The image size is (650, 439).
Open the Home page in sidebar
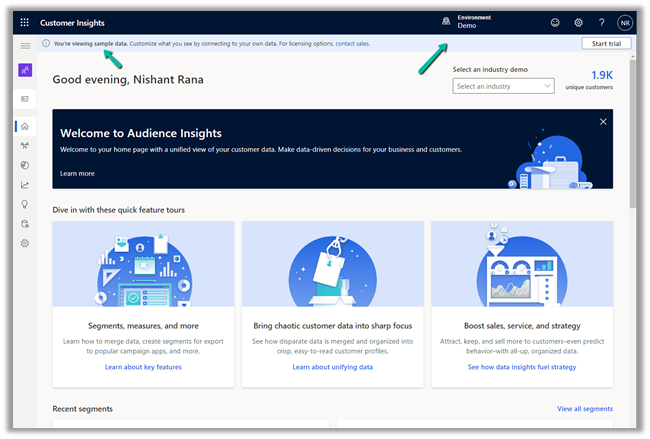coord(25,127)
